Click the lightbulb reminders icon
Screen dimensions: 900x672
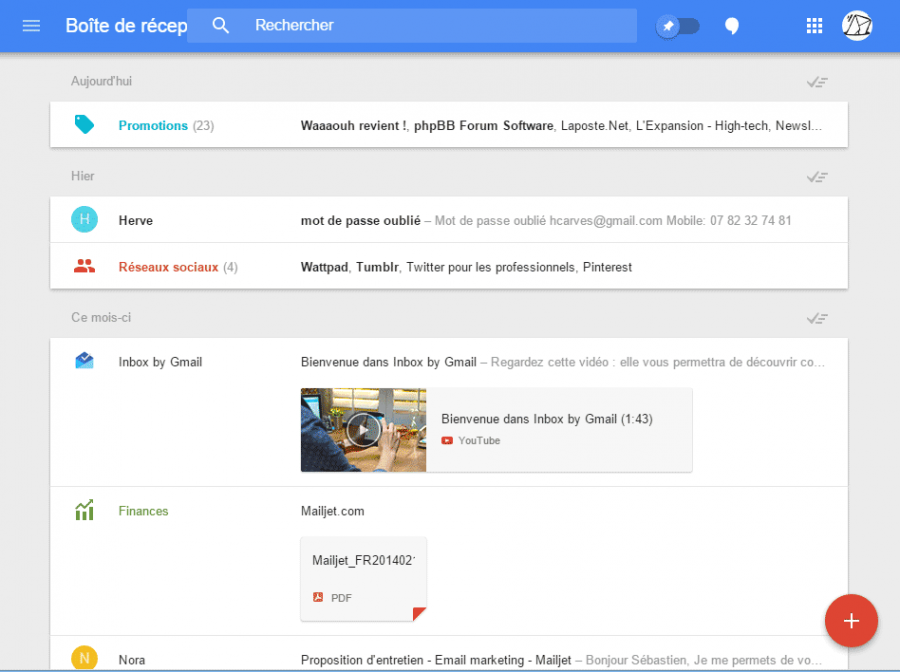732,25
